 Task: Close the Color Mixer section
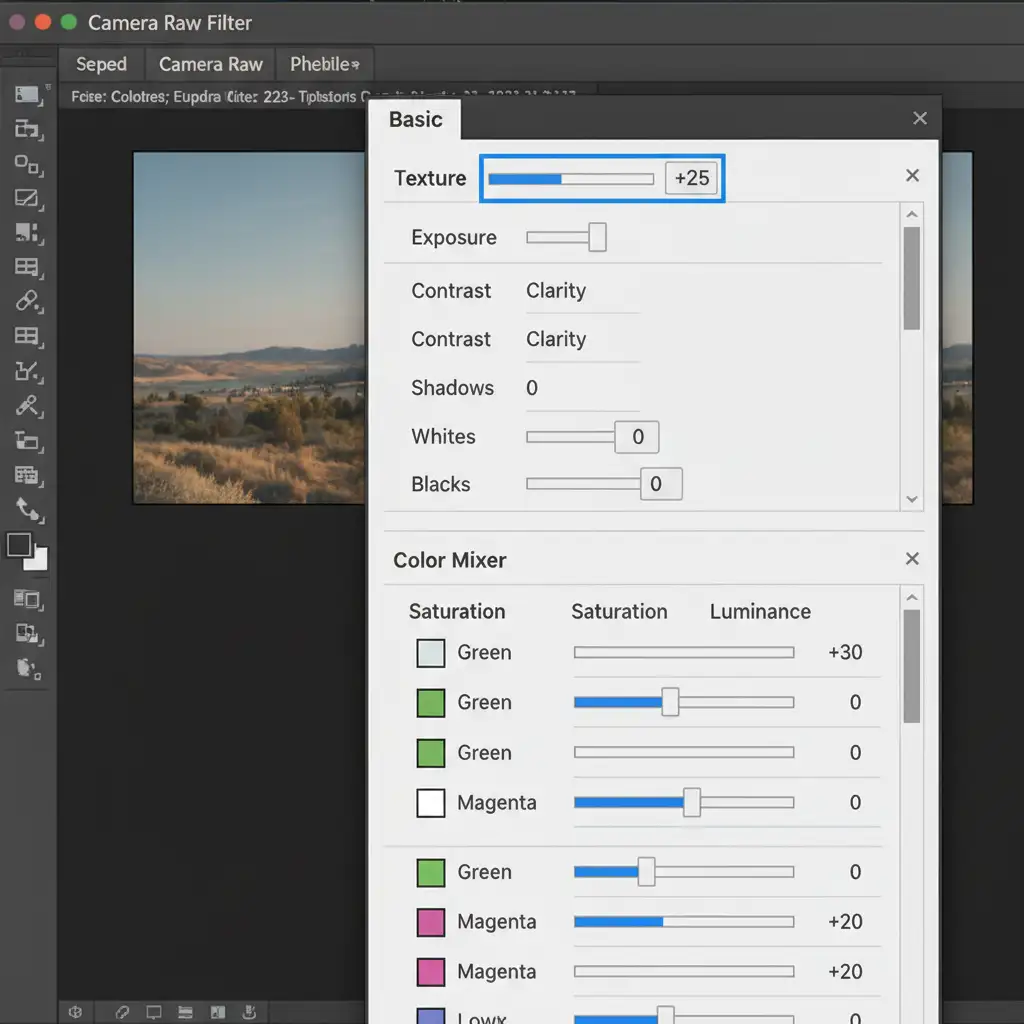[x=912, y=559]
